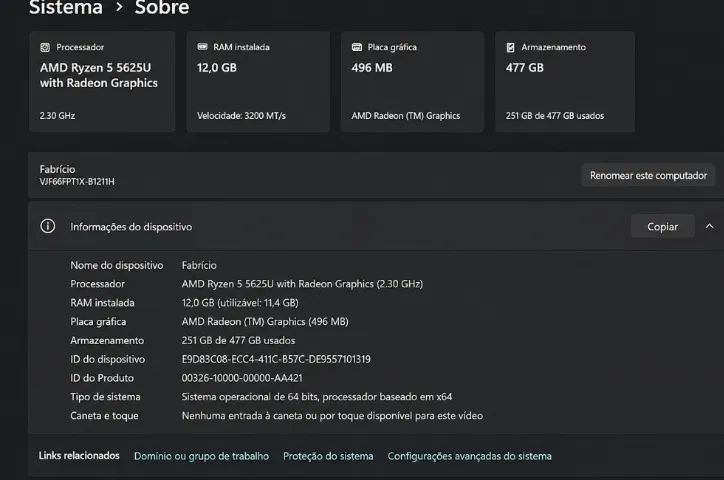Click the Caneta e toque label

pos(104,416)
